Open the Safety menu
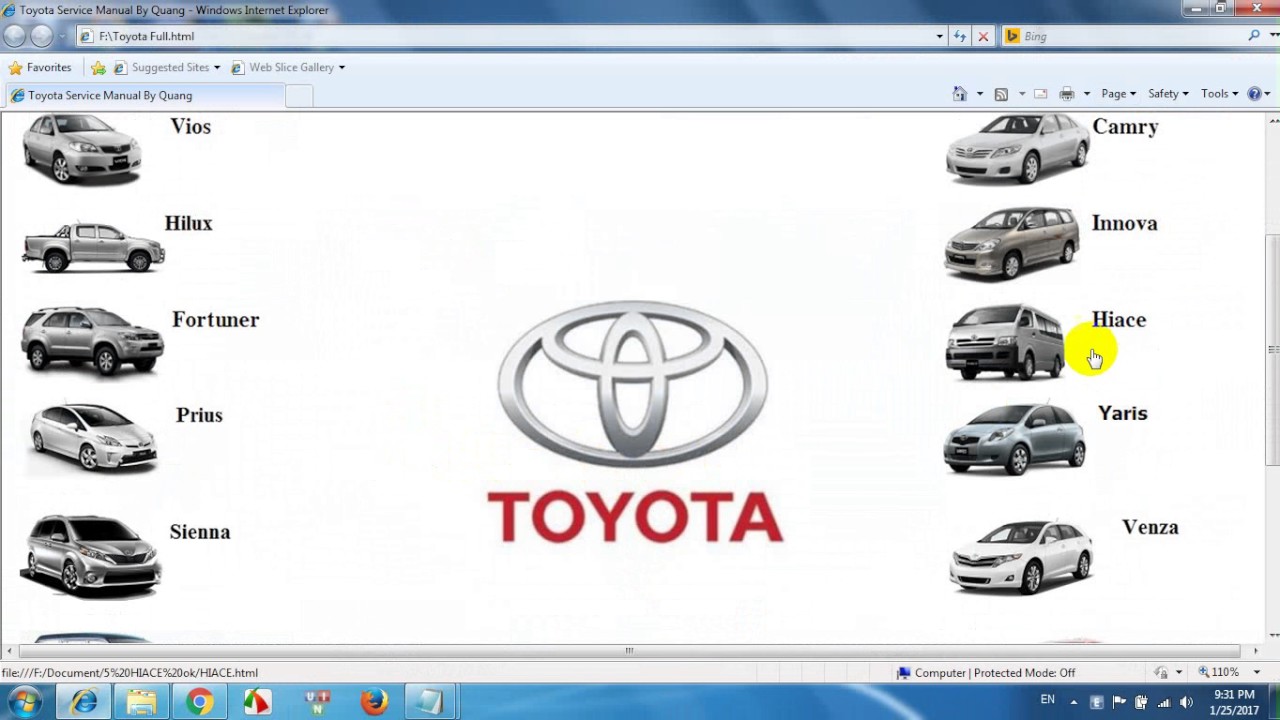The width and height of the screenshot is (1280, 720). click(1167, 94)
